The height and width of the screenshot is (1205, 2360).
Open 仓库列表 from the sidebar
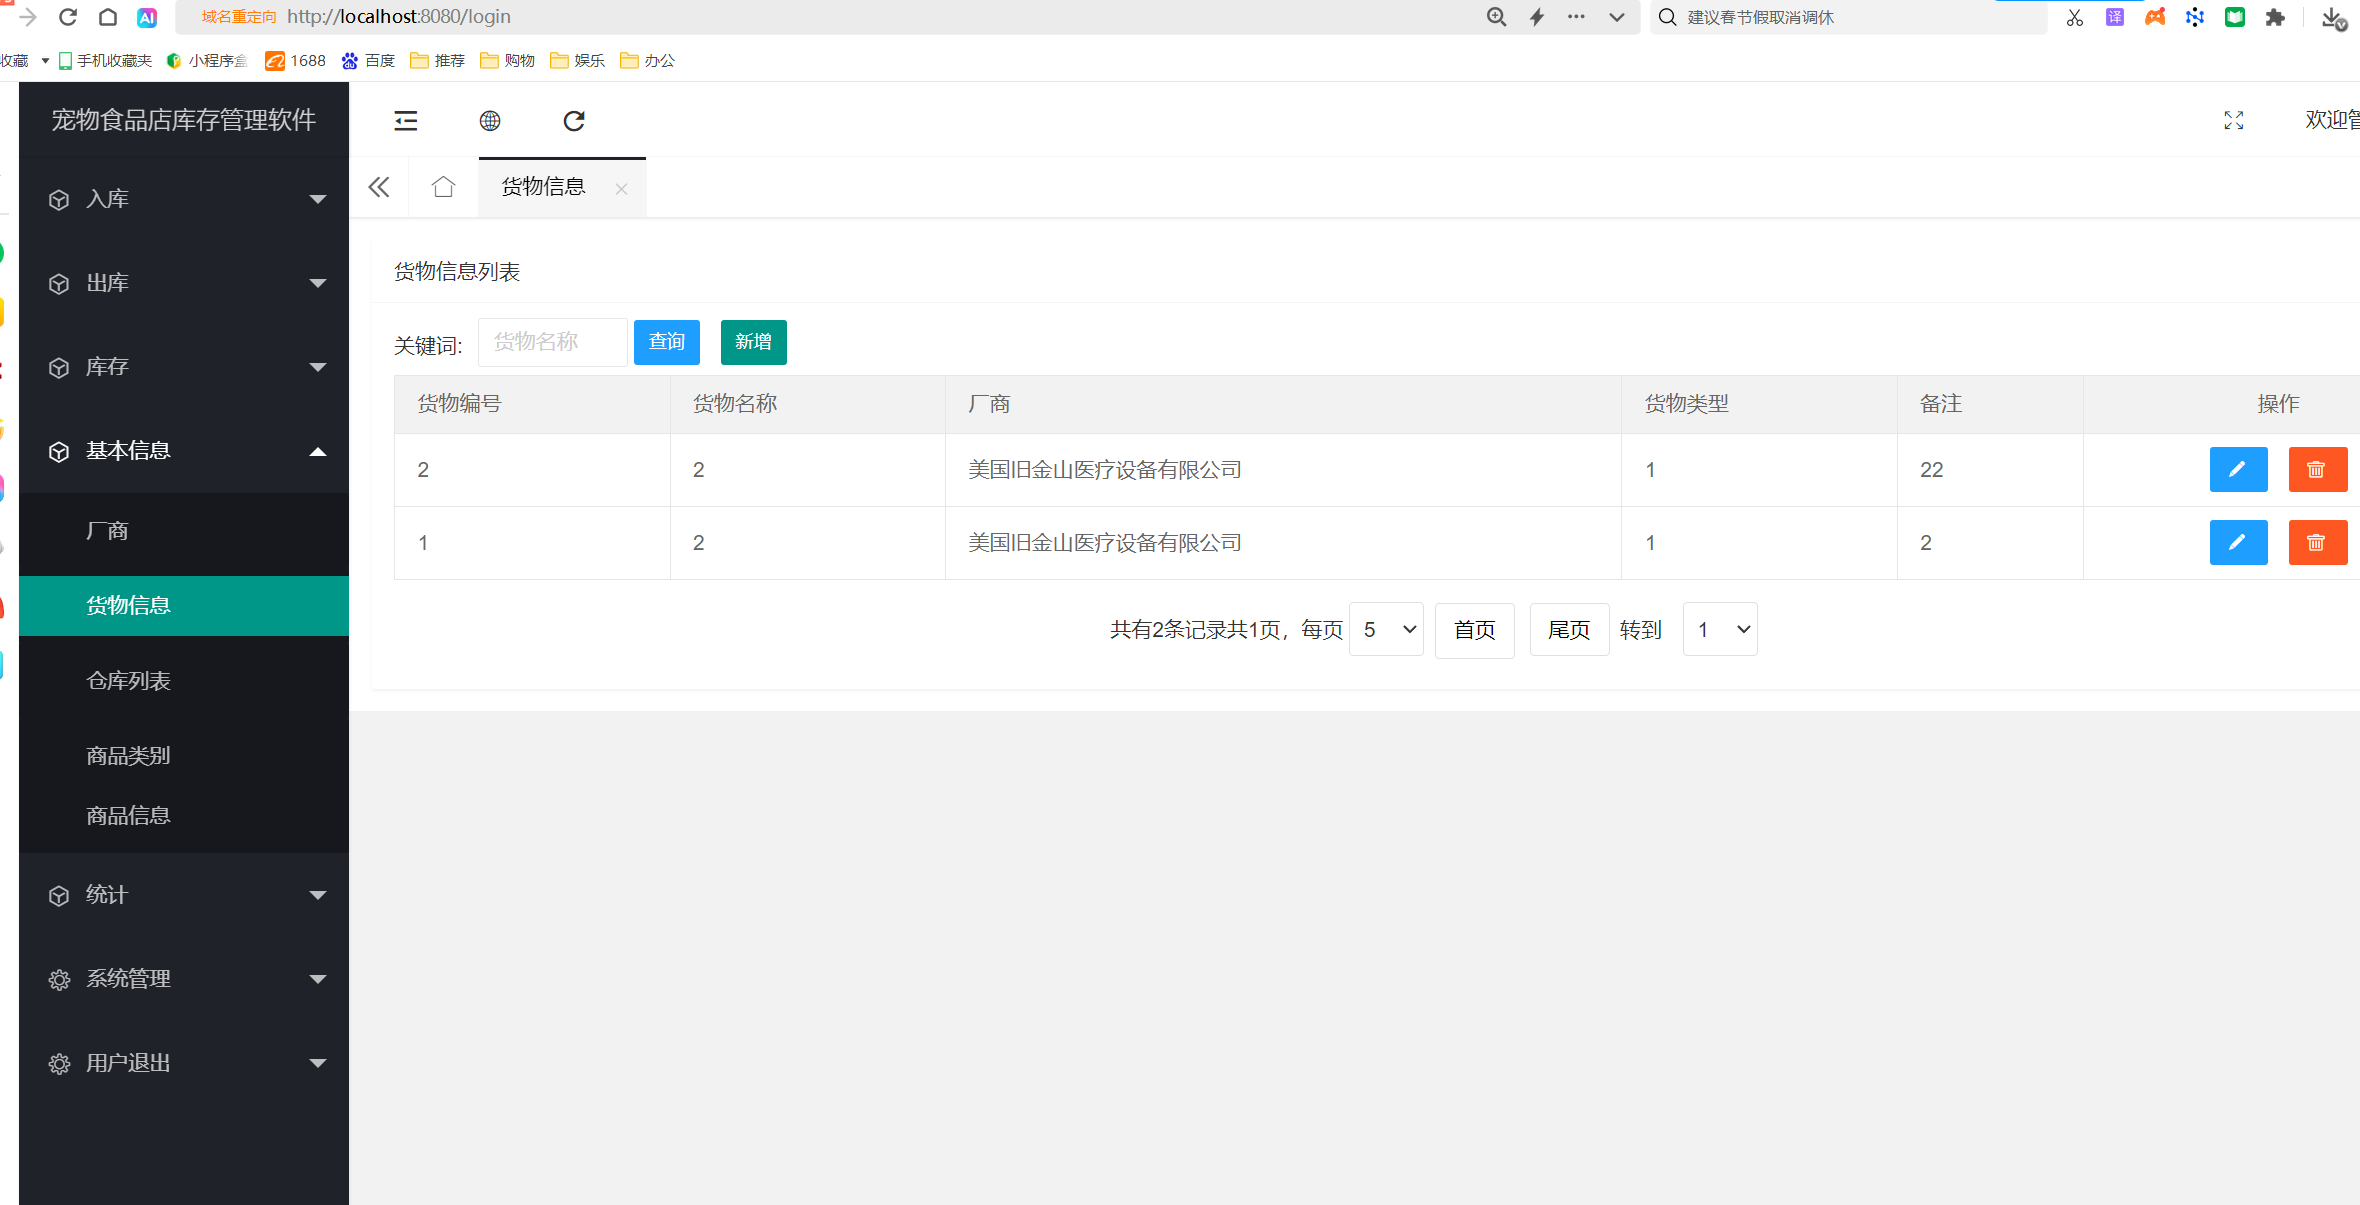[128, 681]
